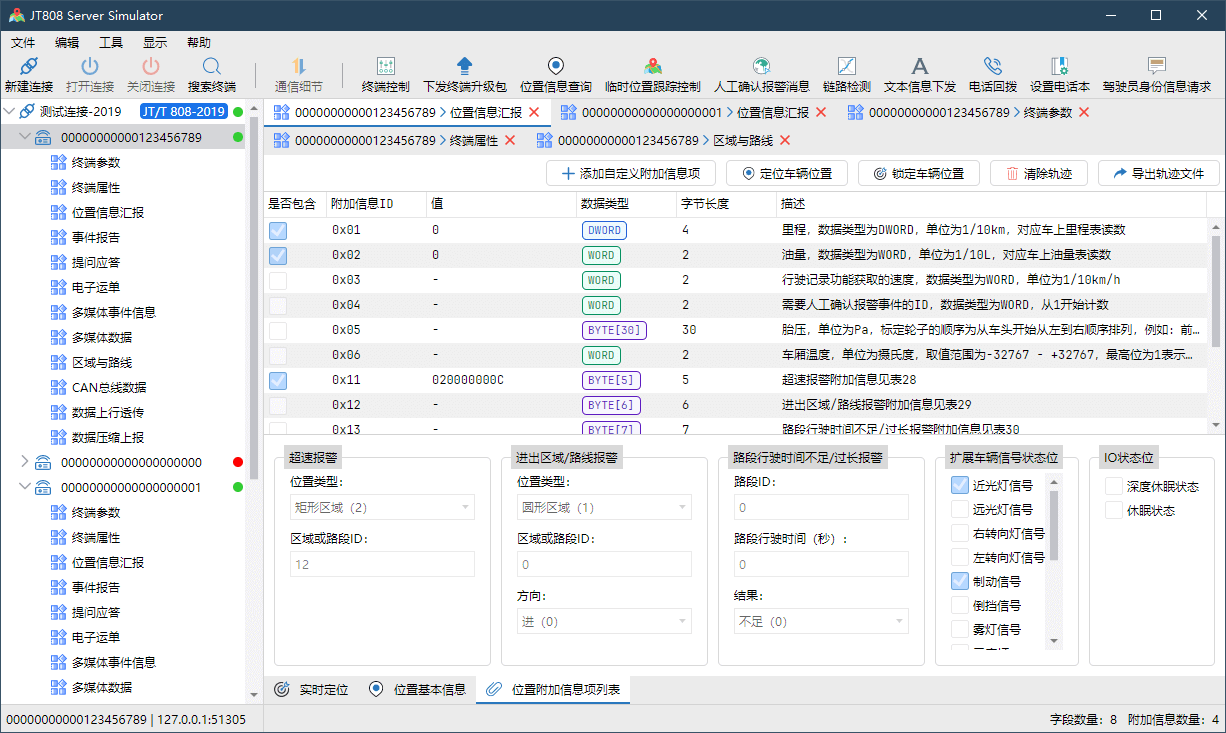This screenshot has width=1226, height=733.
Task: Click the additional info table vertical scrollbar
Action: coord(1216,290)
